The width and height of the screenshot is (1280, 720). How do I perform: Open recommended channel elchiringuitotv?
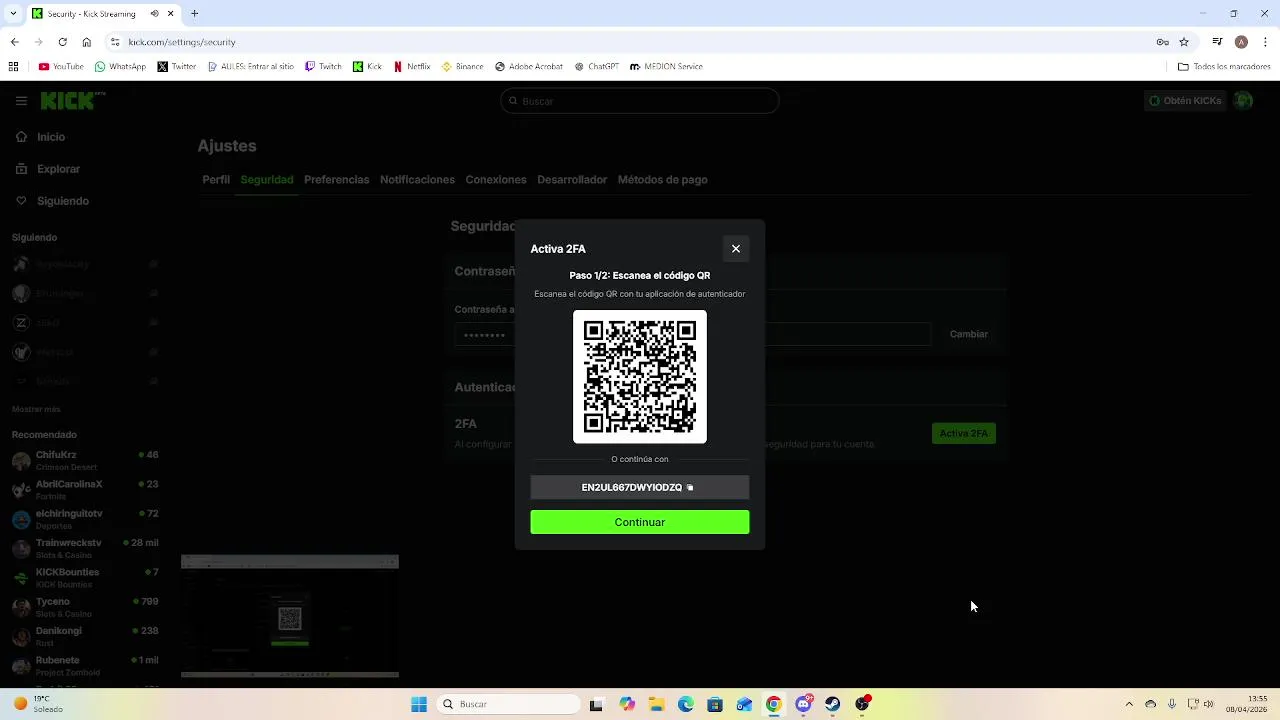[x=85, y=519]
